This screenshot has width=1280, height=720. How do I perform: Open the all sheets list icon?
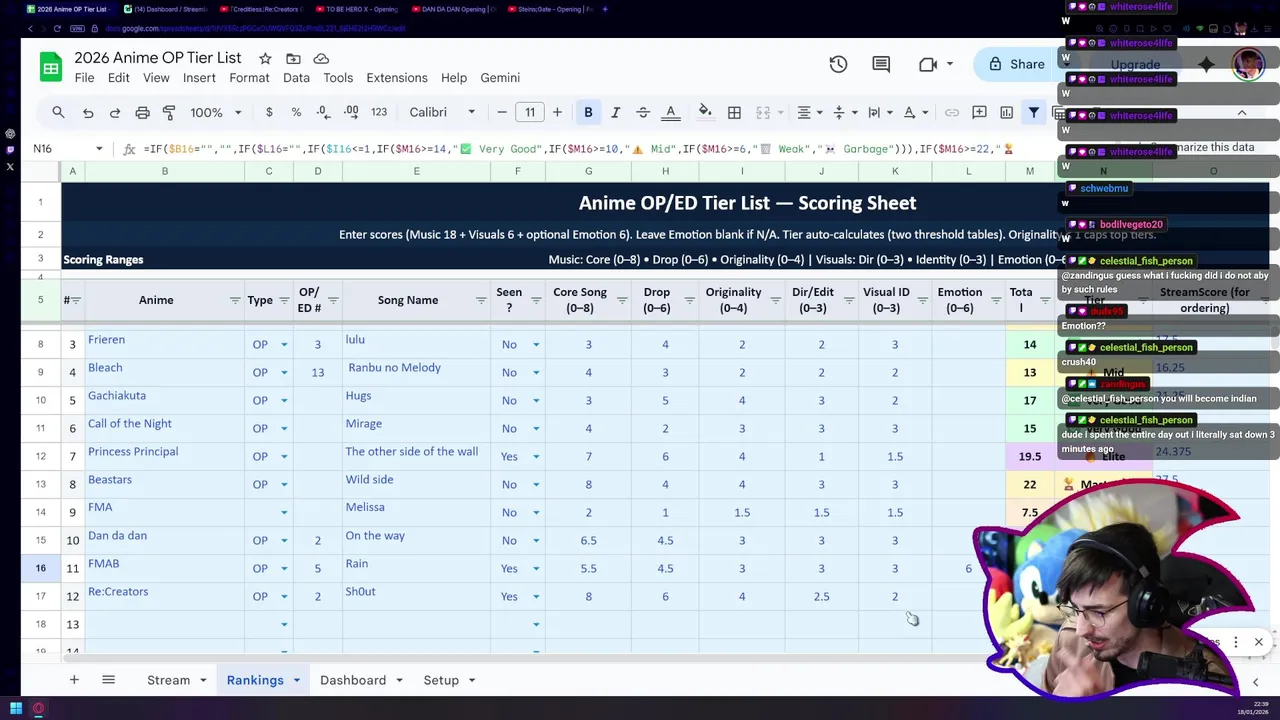coord(108,680)
